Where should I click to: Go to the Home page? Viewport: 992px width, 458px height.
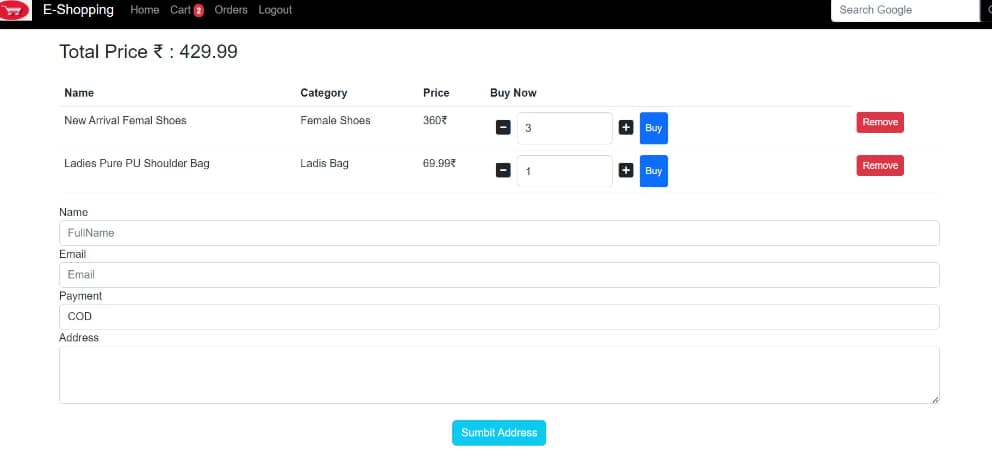tap(144, 10)
